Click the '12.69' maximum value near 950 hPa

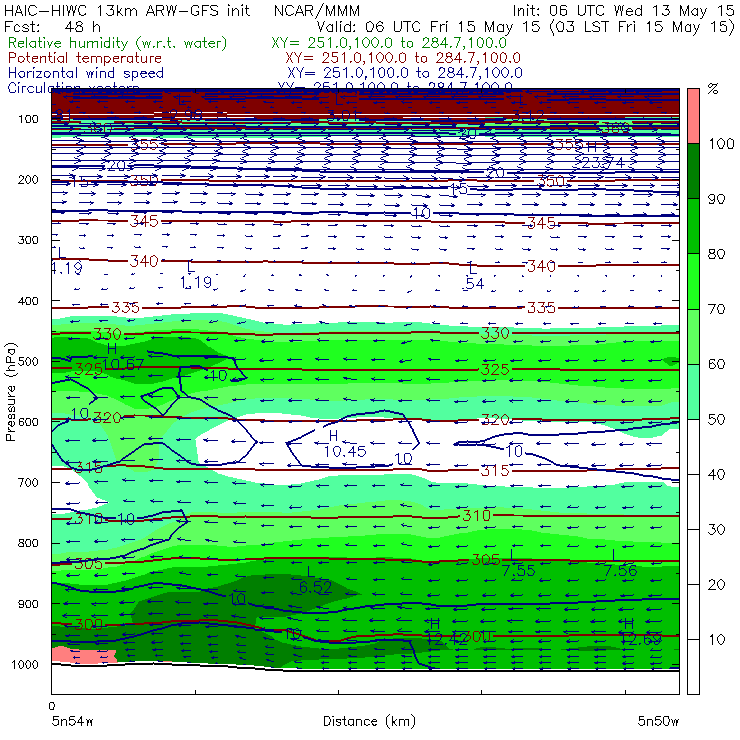point(641,639)
